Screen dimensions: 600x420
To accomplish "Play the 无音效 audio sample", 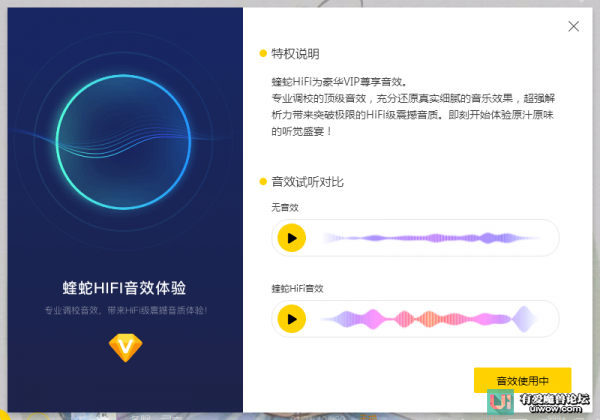I will coord(291,238).
